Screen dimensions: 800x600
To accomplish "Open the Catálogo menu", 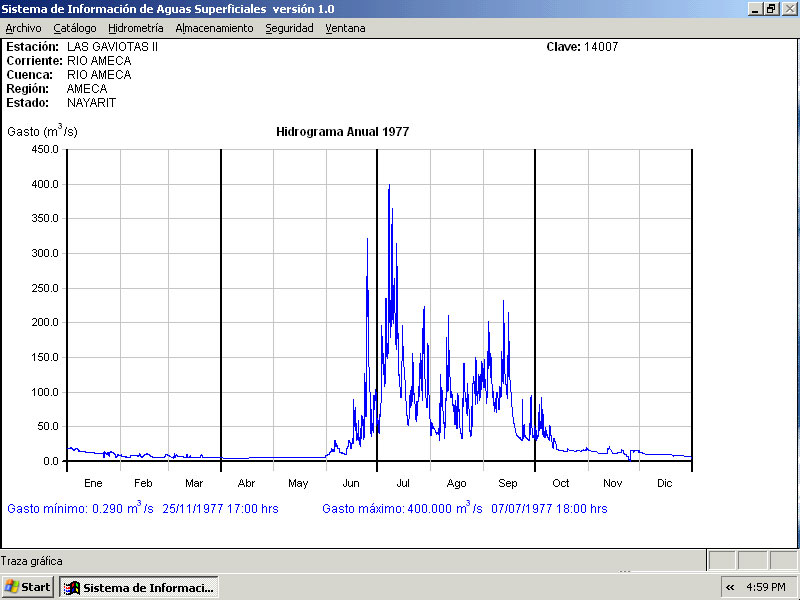I will coord(75,28).
